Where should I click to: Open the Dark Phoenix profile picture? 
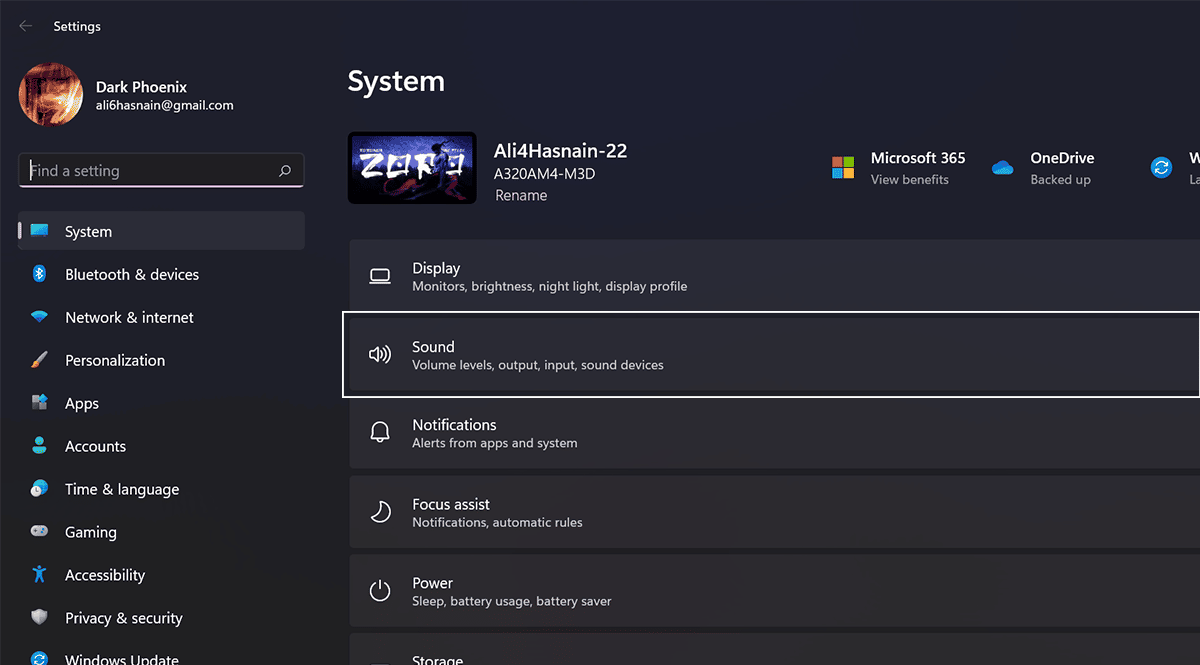(51, 96)
